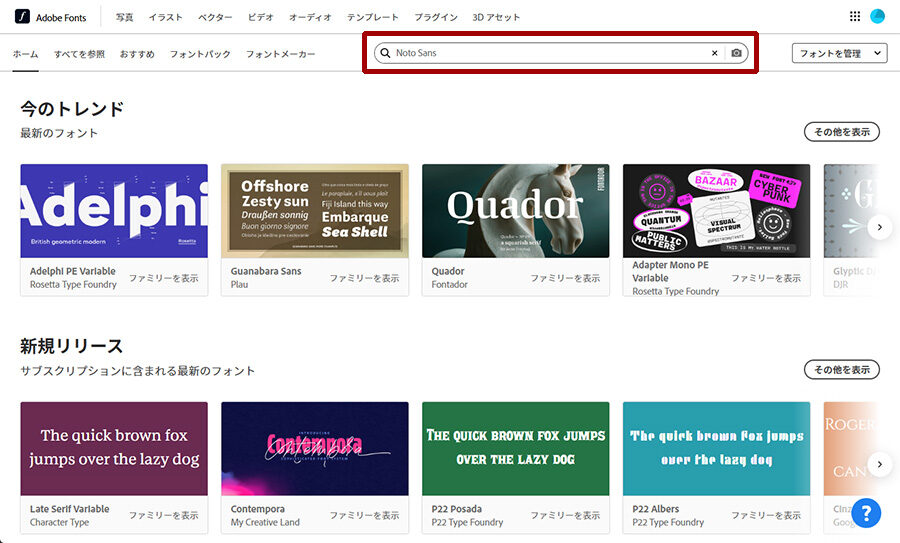Screen dimensions: 900x543
Task: Click ファミリーを表示 for P22 Albers
Action: pyautogui.click(x=766, y=515)
